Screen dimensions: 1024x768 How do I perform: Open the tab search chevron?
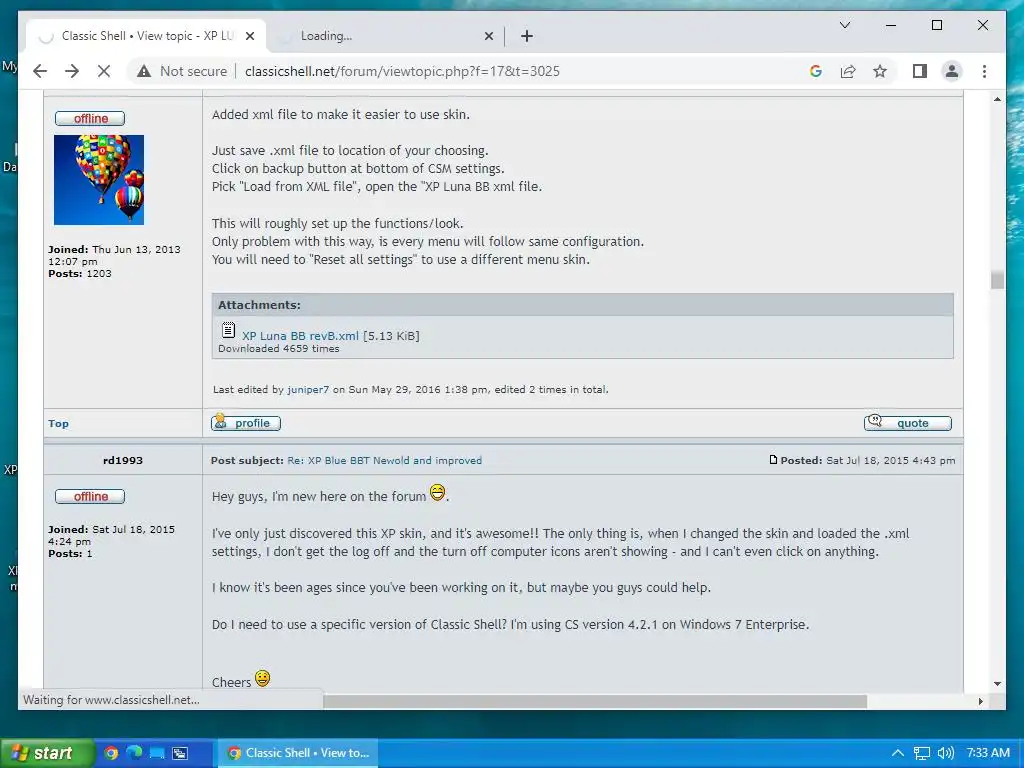pyautogui.click(x=844, y=25)
